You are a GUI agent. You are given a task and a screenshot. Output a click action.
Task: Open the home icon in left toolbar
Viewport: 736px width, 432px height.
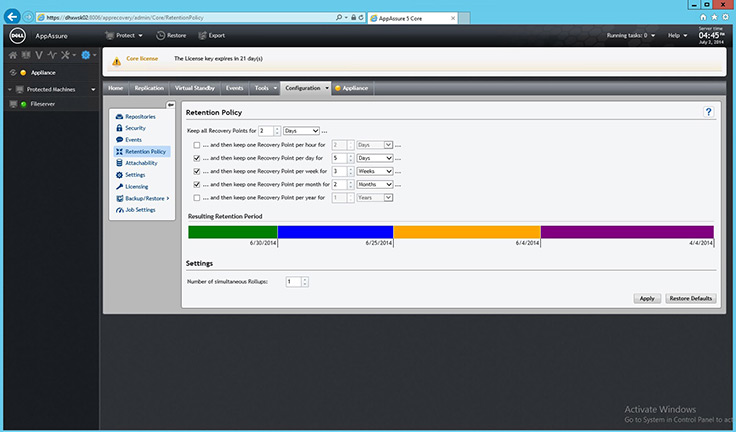13,55
